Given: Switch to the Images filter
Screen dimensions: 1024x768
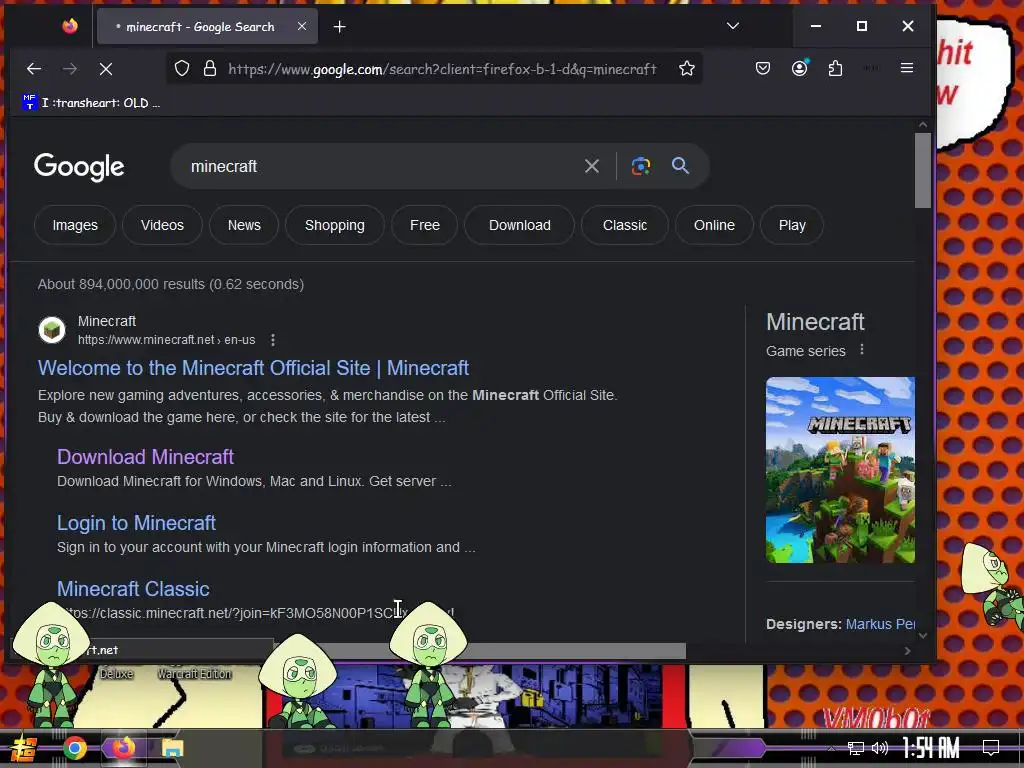Looking at the screenshot, I should coord(75,225).
